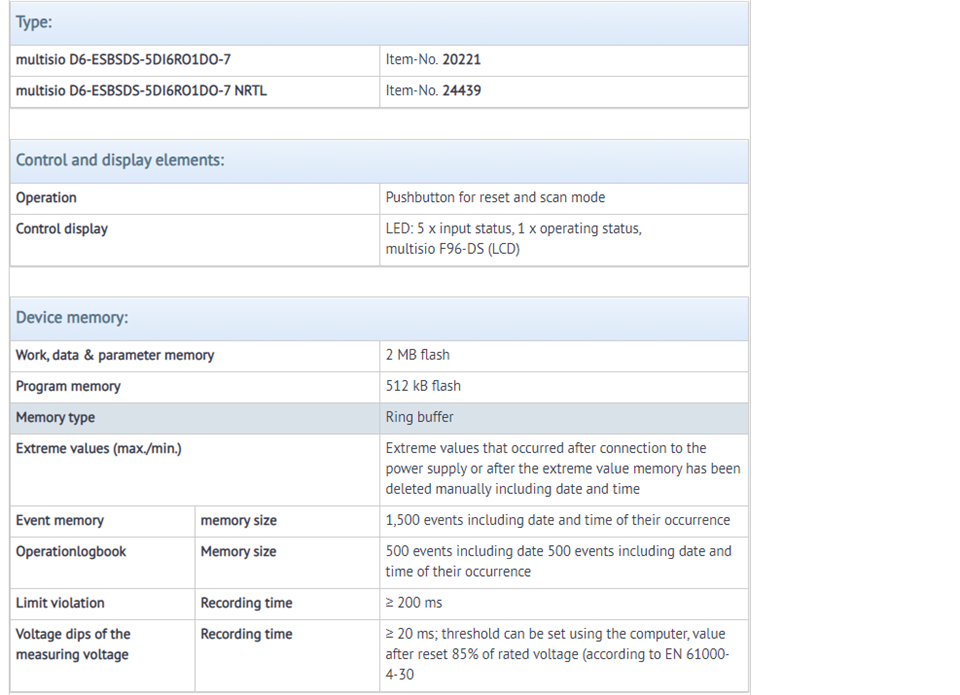Select the multisio D6-ESBSDS-5DI6RO1DO-7 cell without NRTL
The width and height of the screenshot is (960, 695).
[195, 60]
